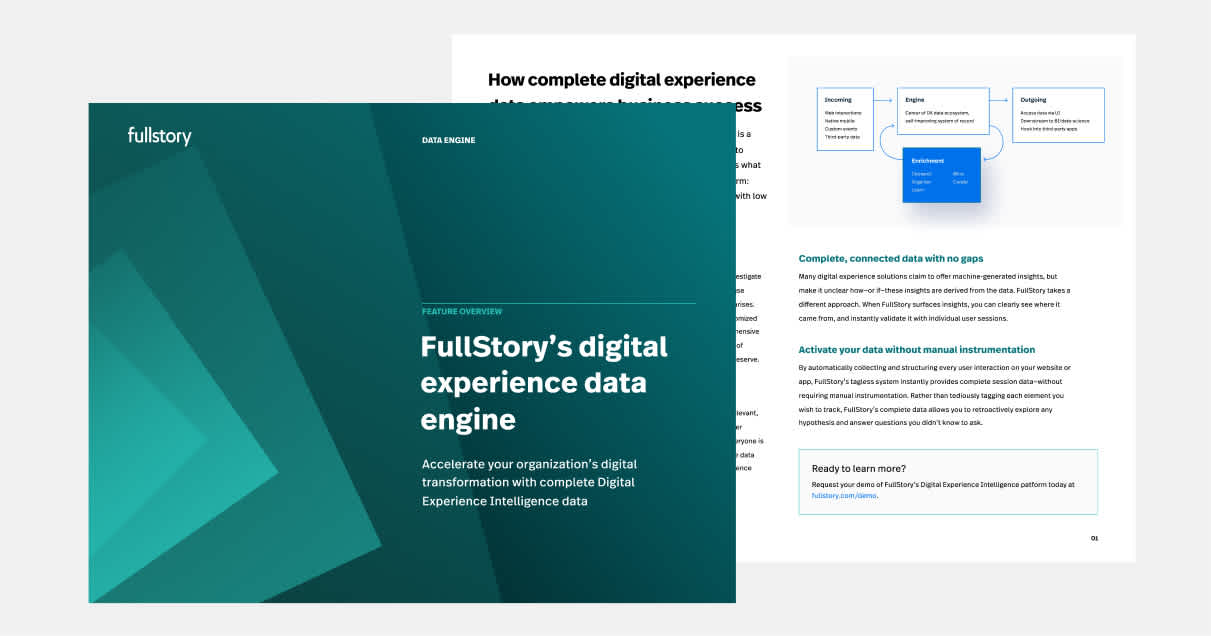Click the cover subtitle beginning "Accelerate your organization's"
This screenshot has height=636, width=1211.
tap(529, 483)
